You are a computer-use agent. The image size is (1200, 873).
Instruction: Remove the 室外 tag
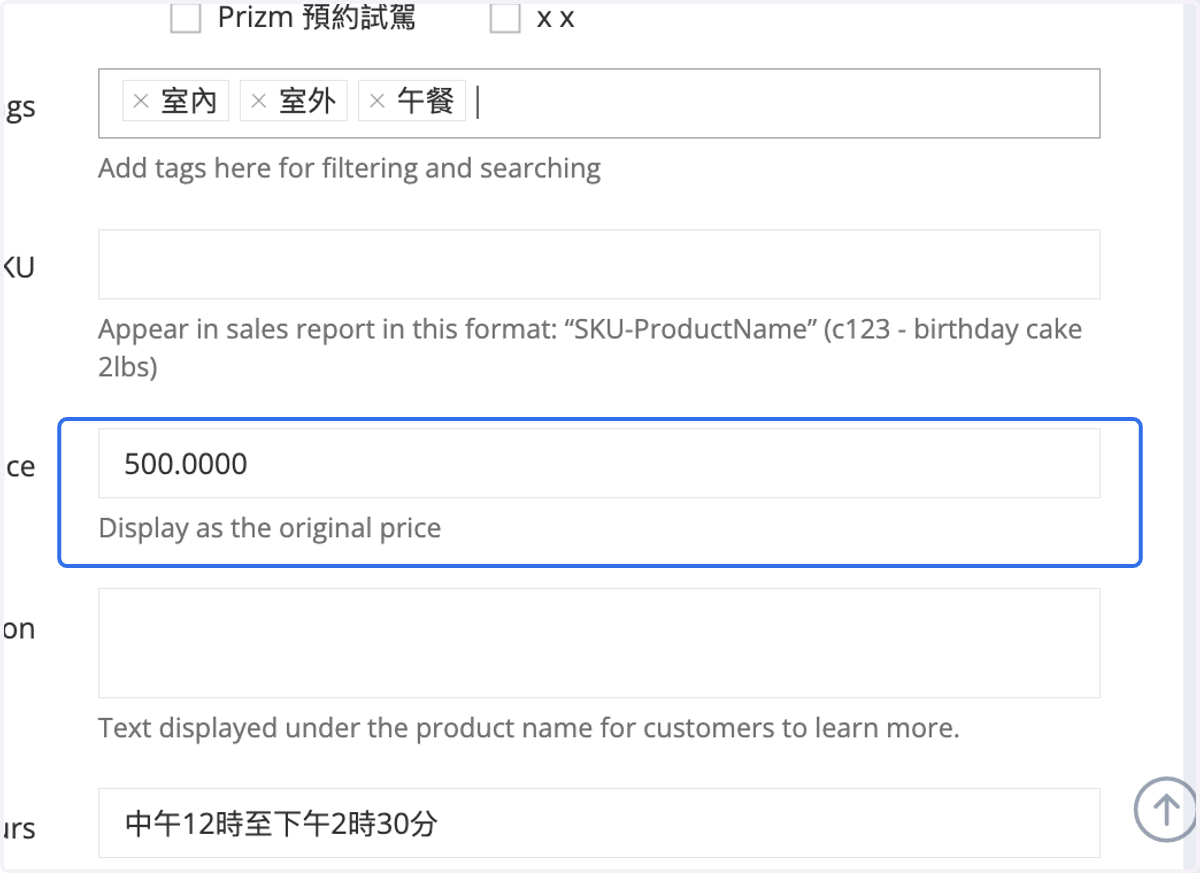(259, 101)
